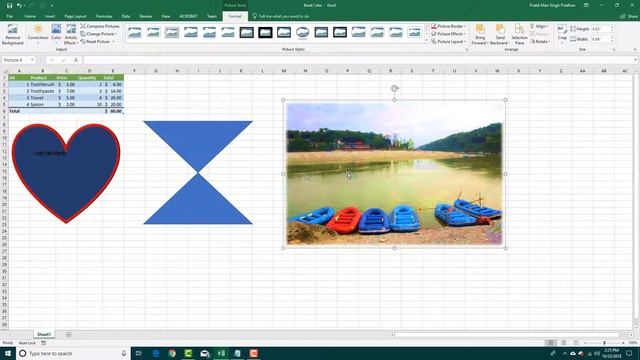The image size is (640, 360).
Task: Increase picture height with stepper arrow
Action: click(612, 27)
